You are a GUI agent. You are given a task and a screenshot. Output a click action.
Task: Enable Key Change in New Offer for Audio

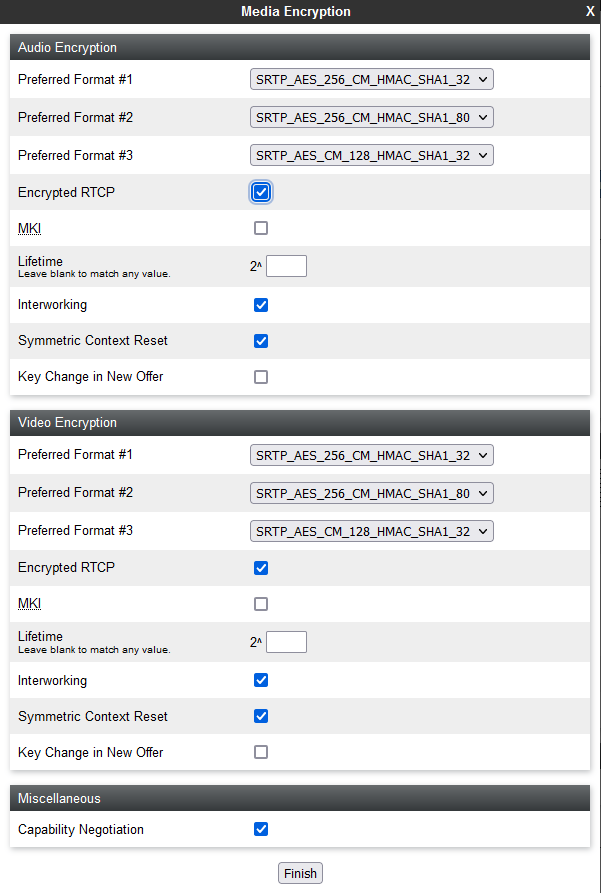[x=261, y=377]
